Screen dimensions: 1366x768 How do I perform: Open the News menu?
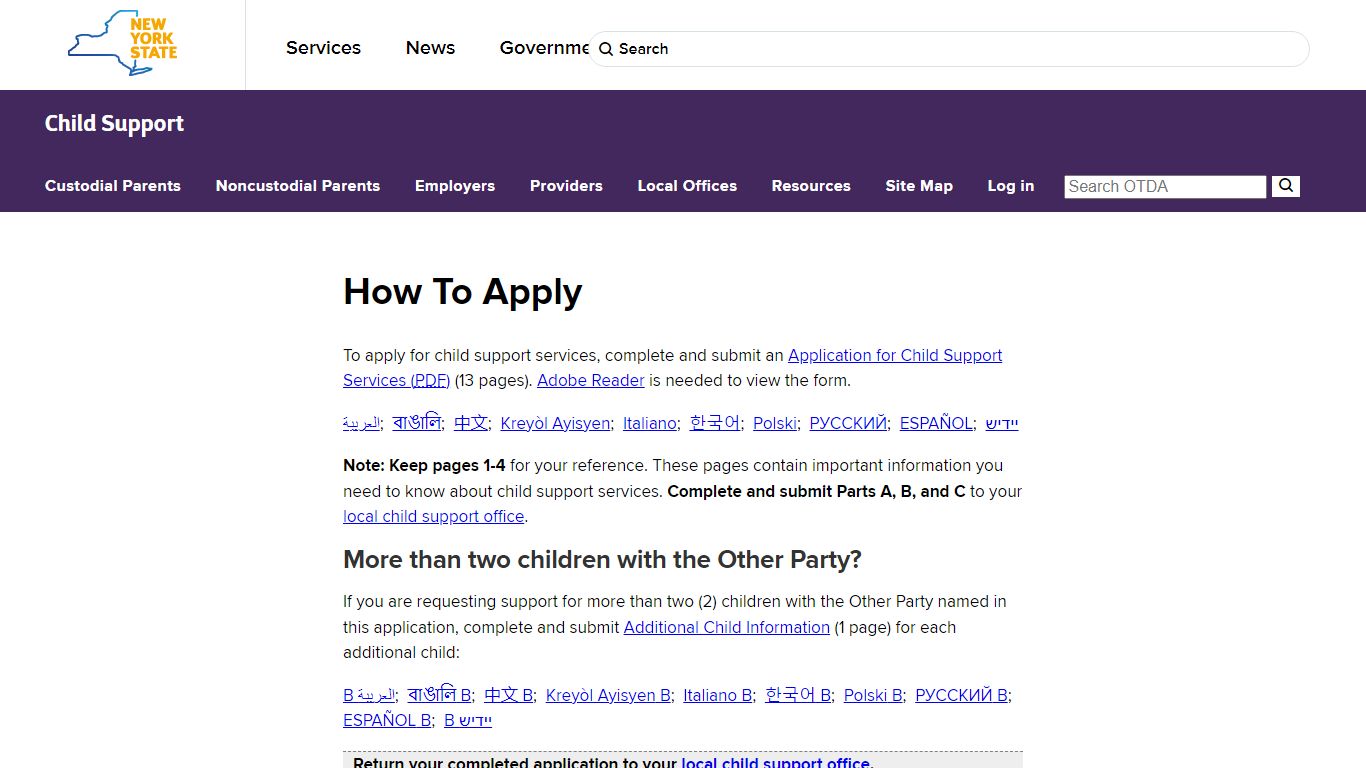[x=430, y=48]
